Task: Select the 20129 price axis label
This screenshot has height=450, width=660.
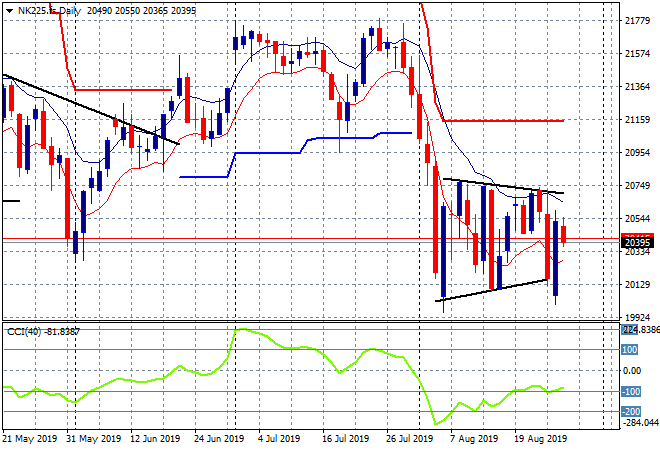Action: click(637, 285)
